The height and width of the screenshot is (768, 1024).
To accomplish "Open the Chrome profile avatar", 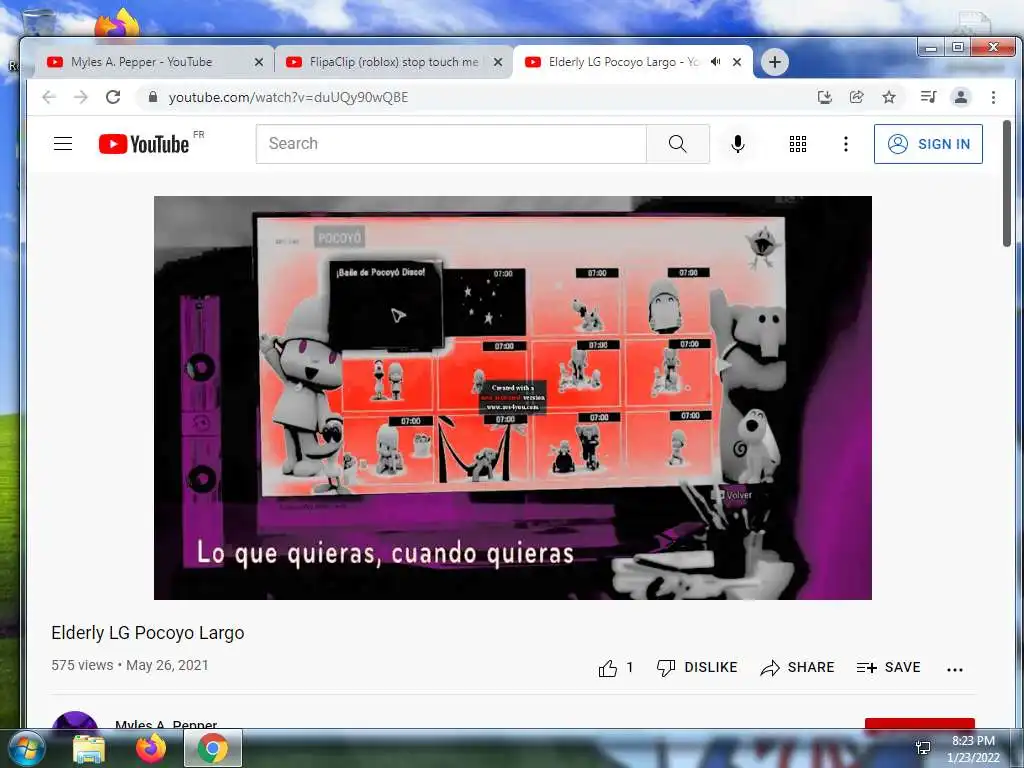I will click(x=961, y=97).
